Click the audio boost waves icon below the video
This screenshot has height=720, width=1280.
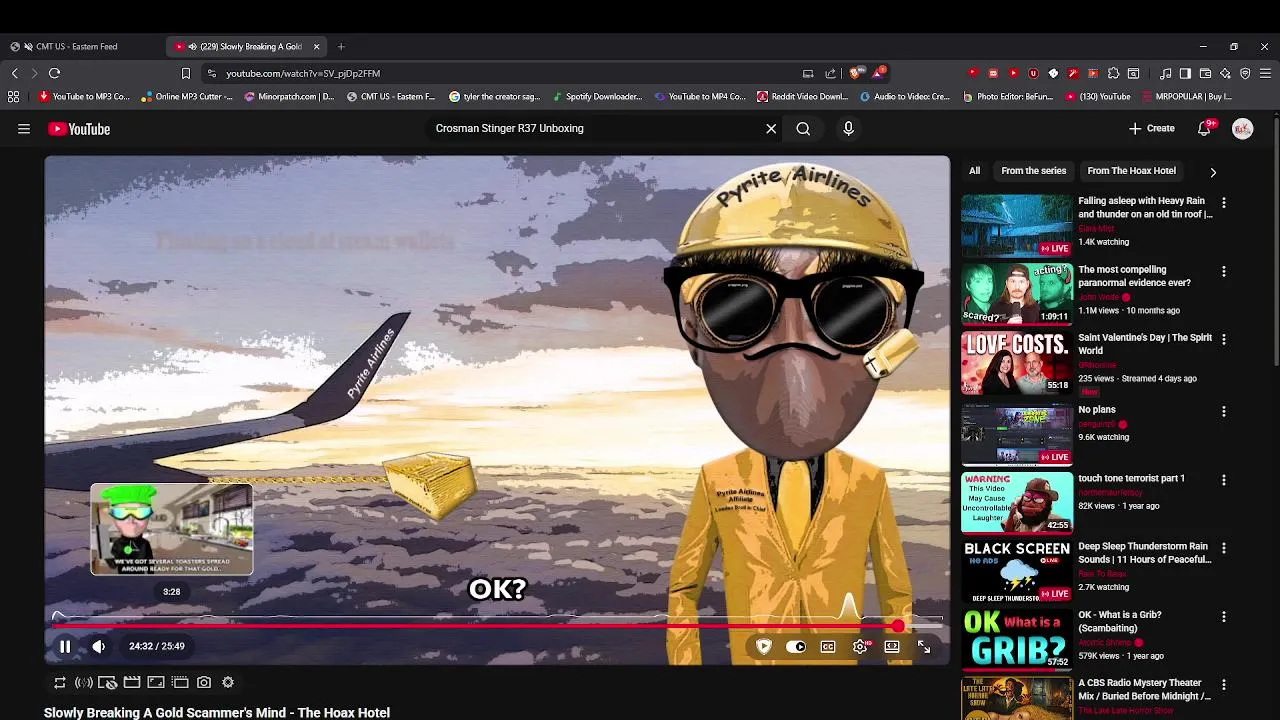84,682
